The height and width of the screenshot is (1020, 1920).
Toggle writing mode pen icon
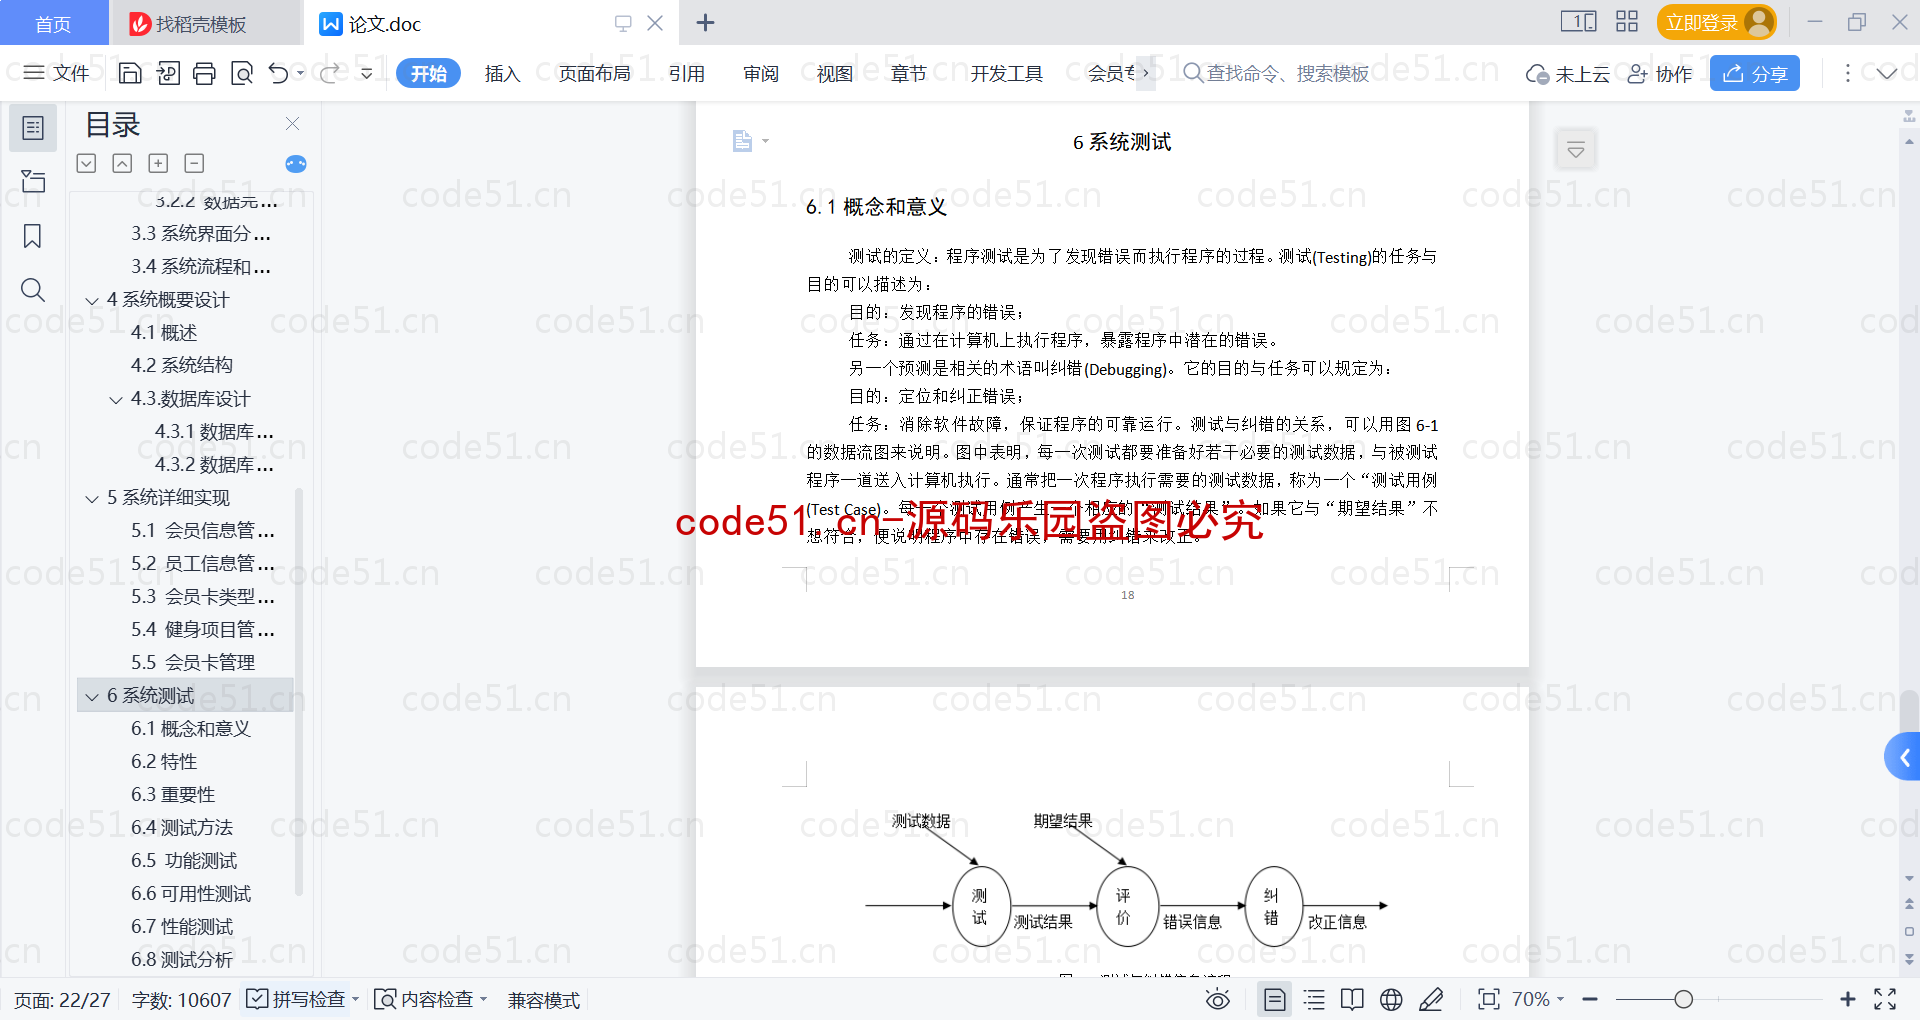coord(1431,999)
